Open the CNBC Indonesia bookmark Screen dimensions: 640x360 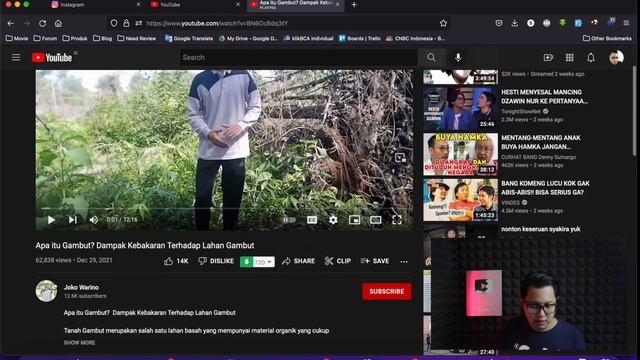[416, 38]
